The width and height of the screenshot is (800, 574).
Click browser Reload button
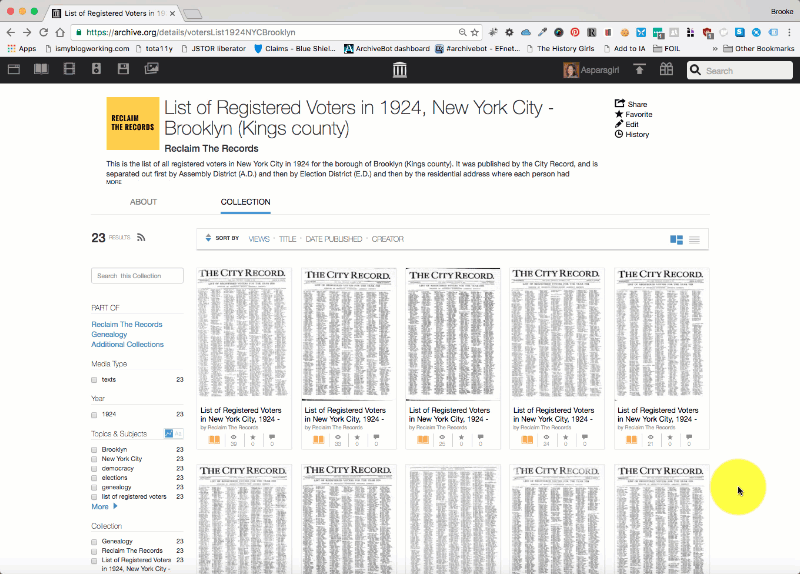pos(43,32)
